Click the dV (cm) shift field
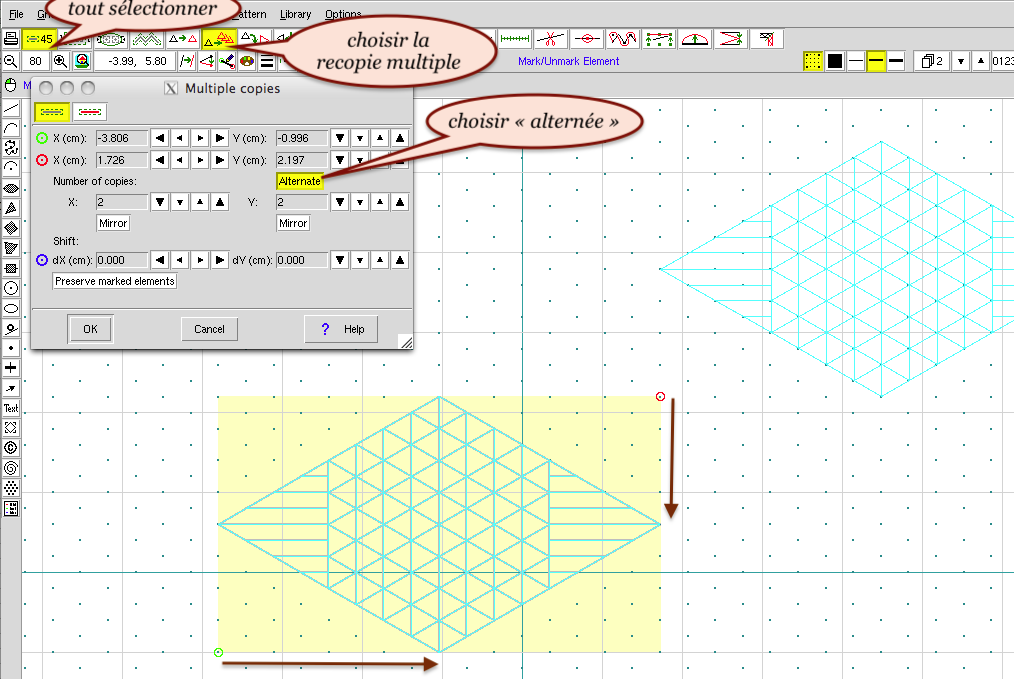The height and width of the screenshot is (679, 1014). (x=302, y=260)
